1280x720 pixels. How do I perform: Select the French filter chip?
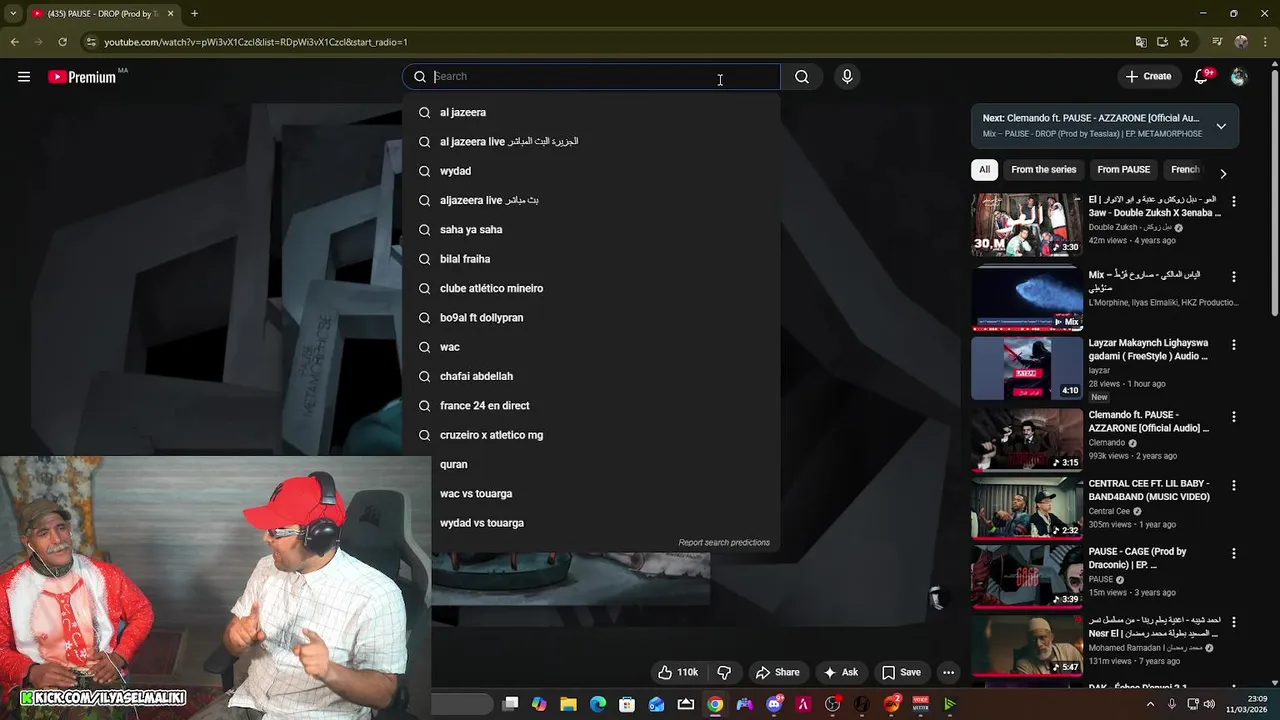[1185, 170]
